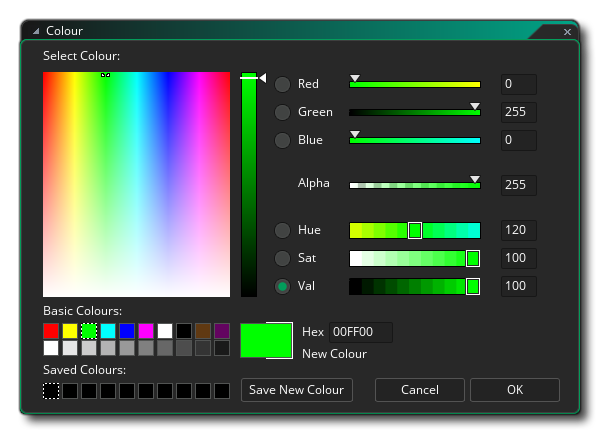
Task: Select the Red radio button
Action: (x=282, y=84)
